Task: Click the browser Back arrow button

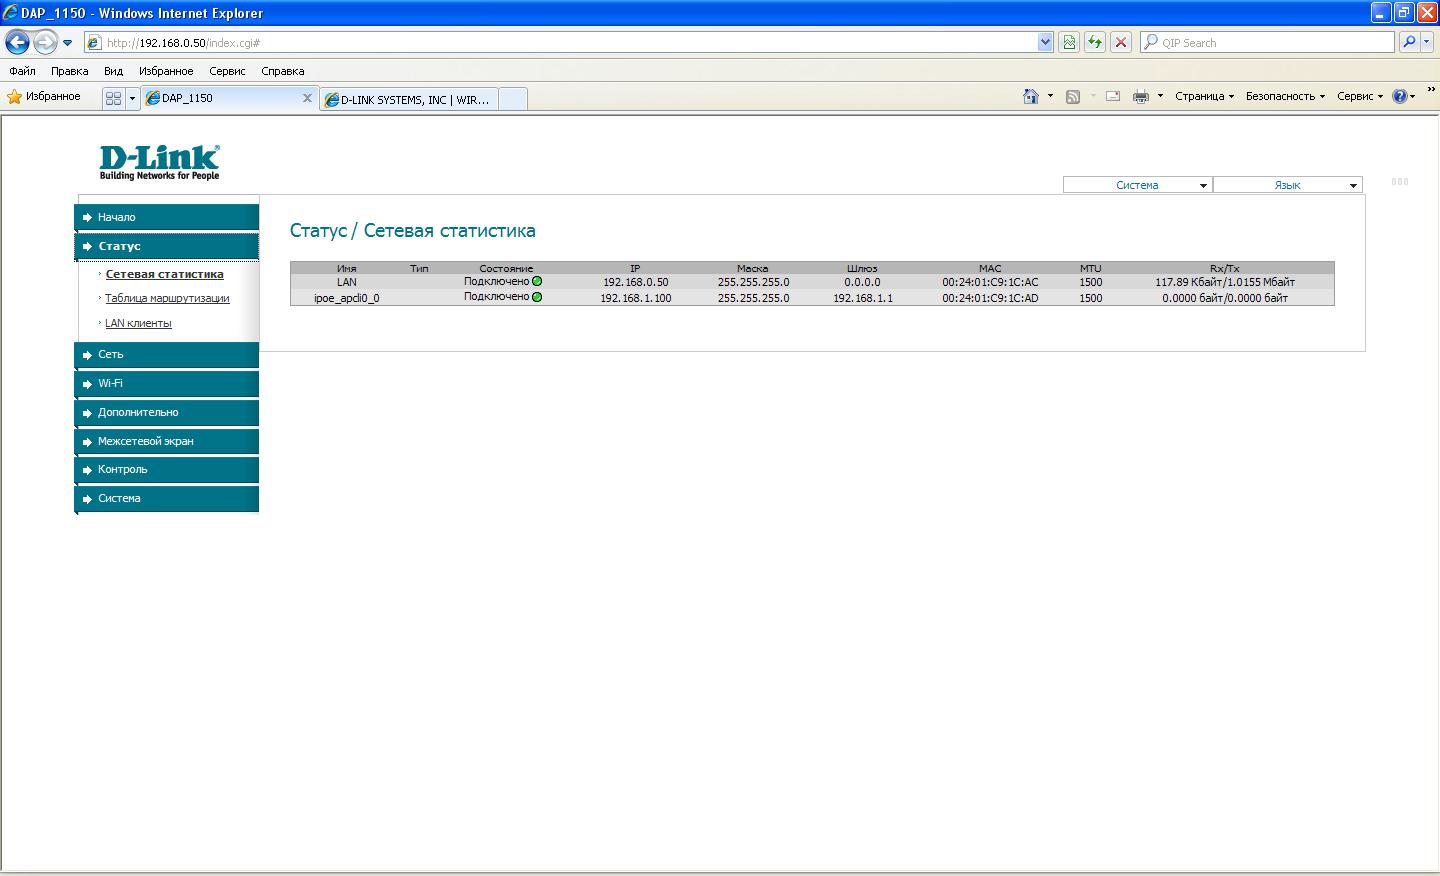Action: pos(17,42)
